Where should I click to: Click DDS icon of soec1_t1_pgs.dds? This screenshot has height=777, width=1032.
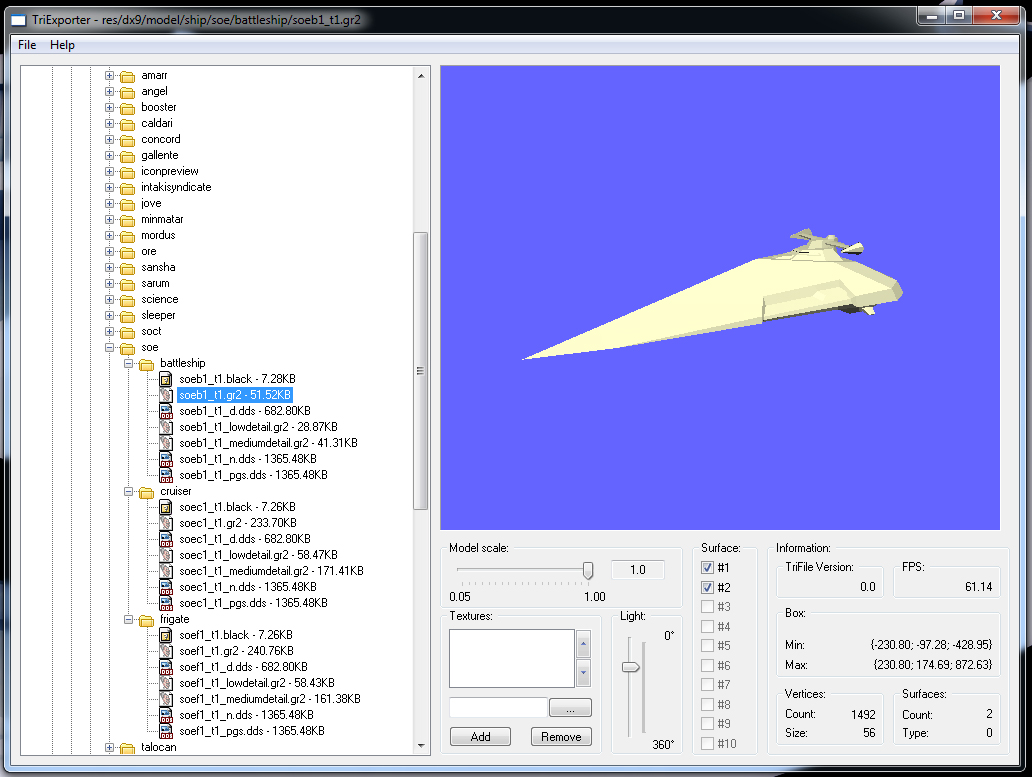pyautogui.click(x=166, y=603)
